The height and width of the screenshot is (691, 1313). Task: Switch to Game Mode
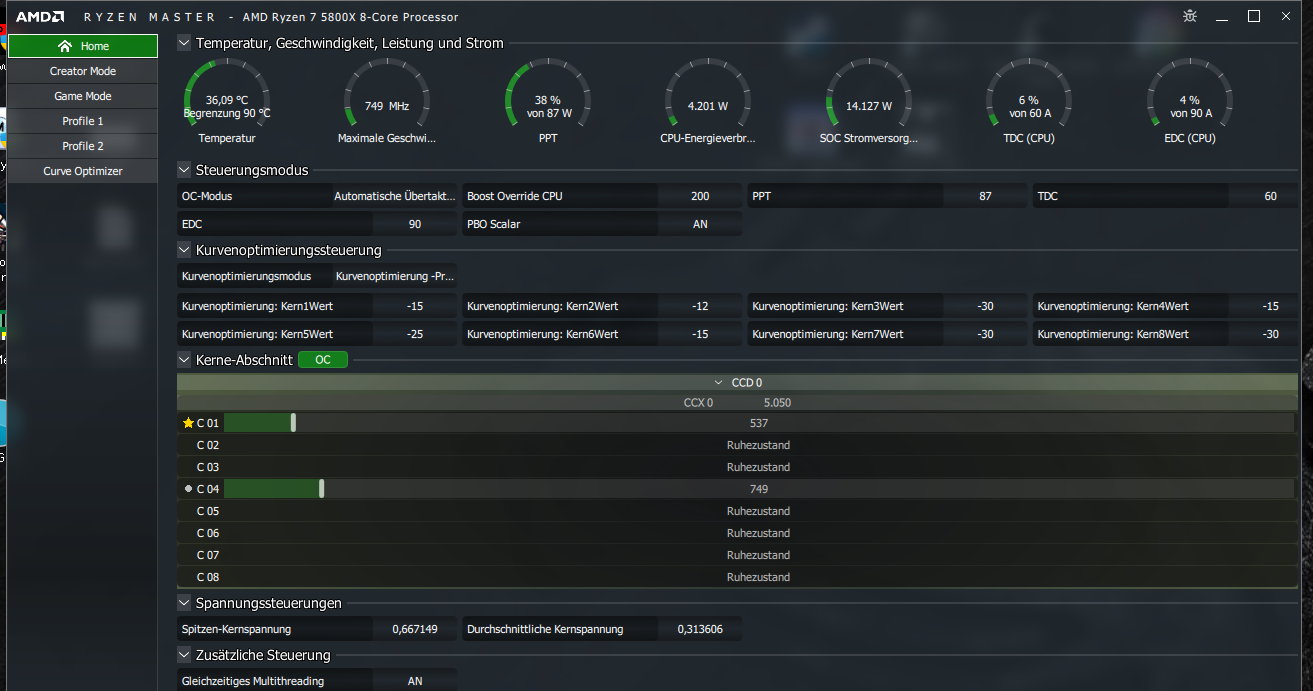coord(83,96)
